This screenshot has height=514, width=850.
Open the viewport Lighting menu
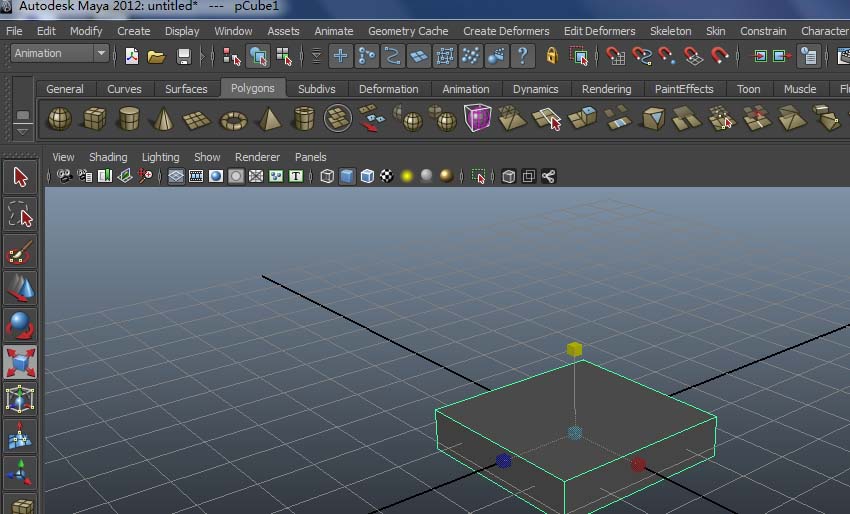point(160,157)
